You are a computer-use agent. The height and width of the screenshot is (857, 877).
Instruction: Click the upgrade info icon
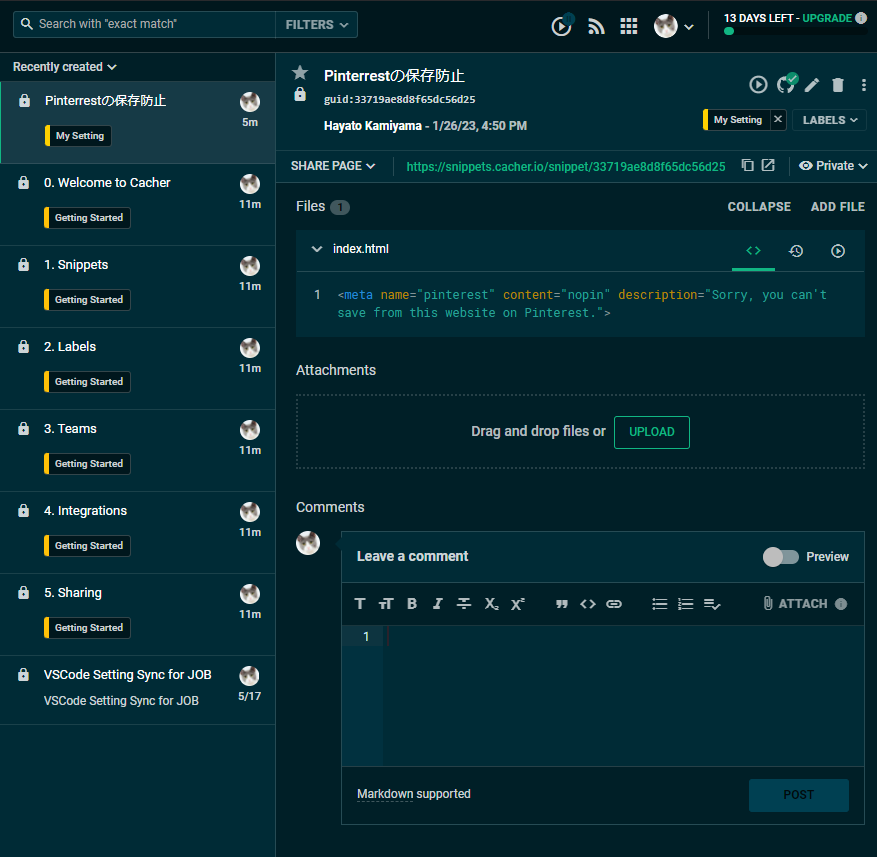tap(861, 18)
